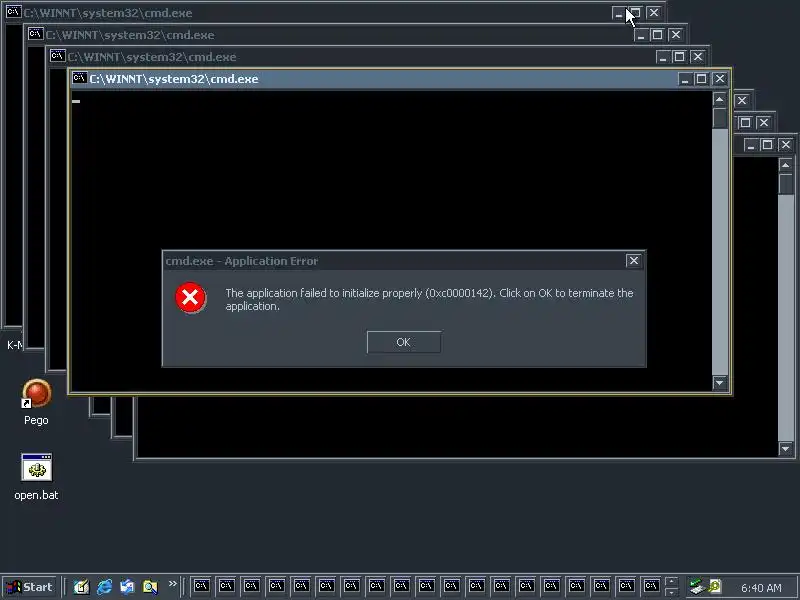The image size is (800, 600).
Task: Open the Start menu
Action: (x=29, y=587)
